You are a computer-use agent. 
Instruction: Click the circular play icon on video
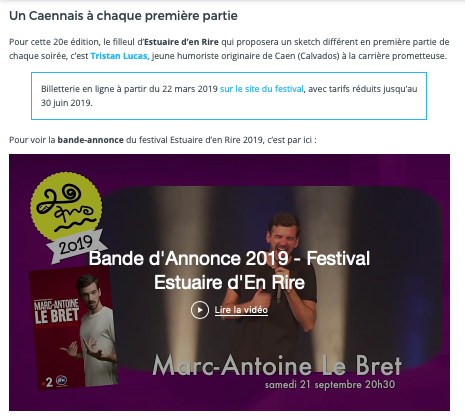click(200, 310)
